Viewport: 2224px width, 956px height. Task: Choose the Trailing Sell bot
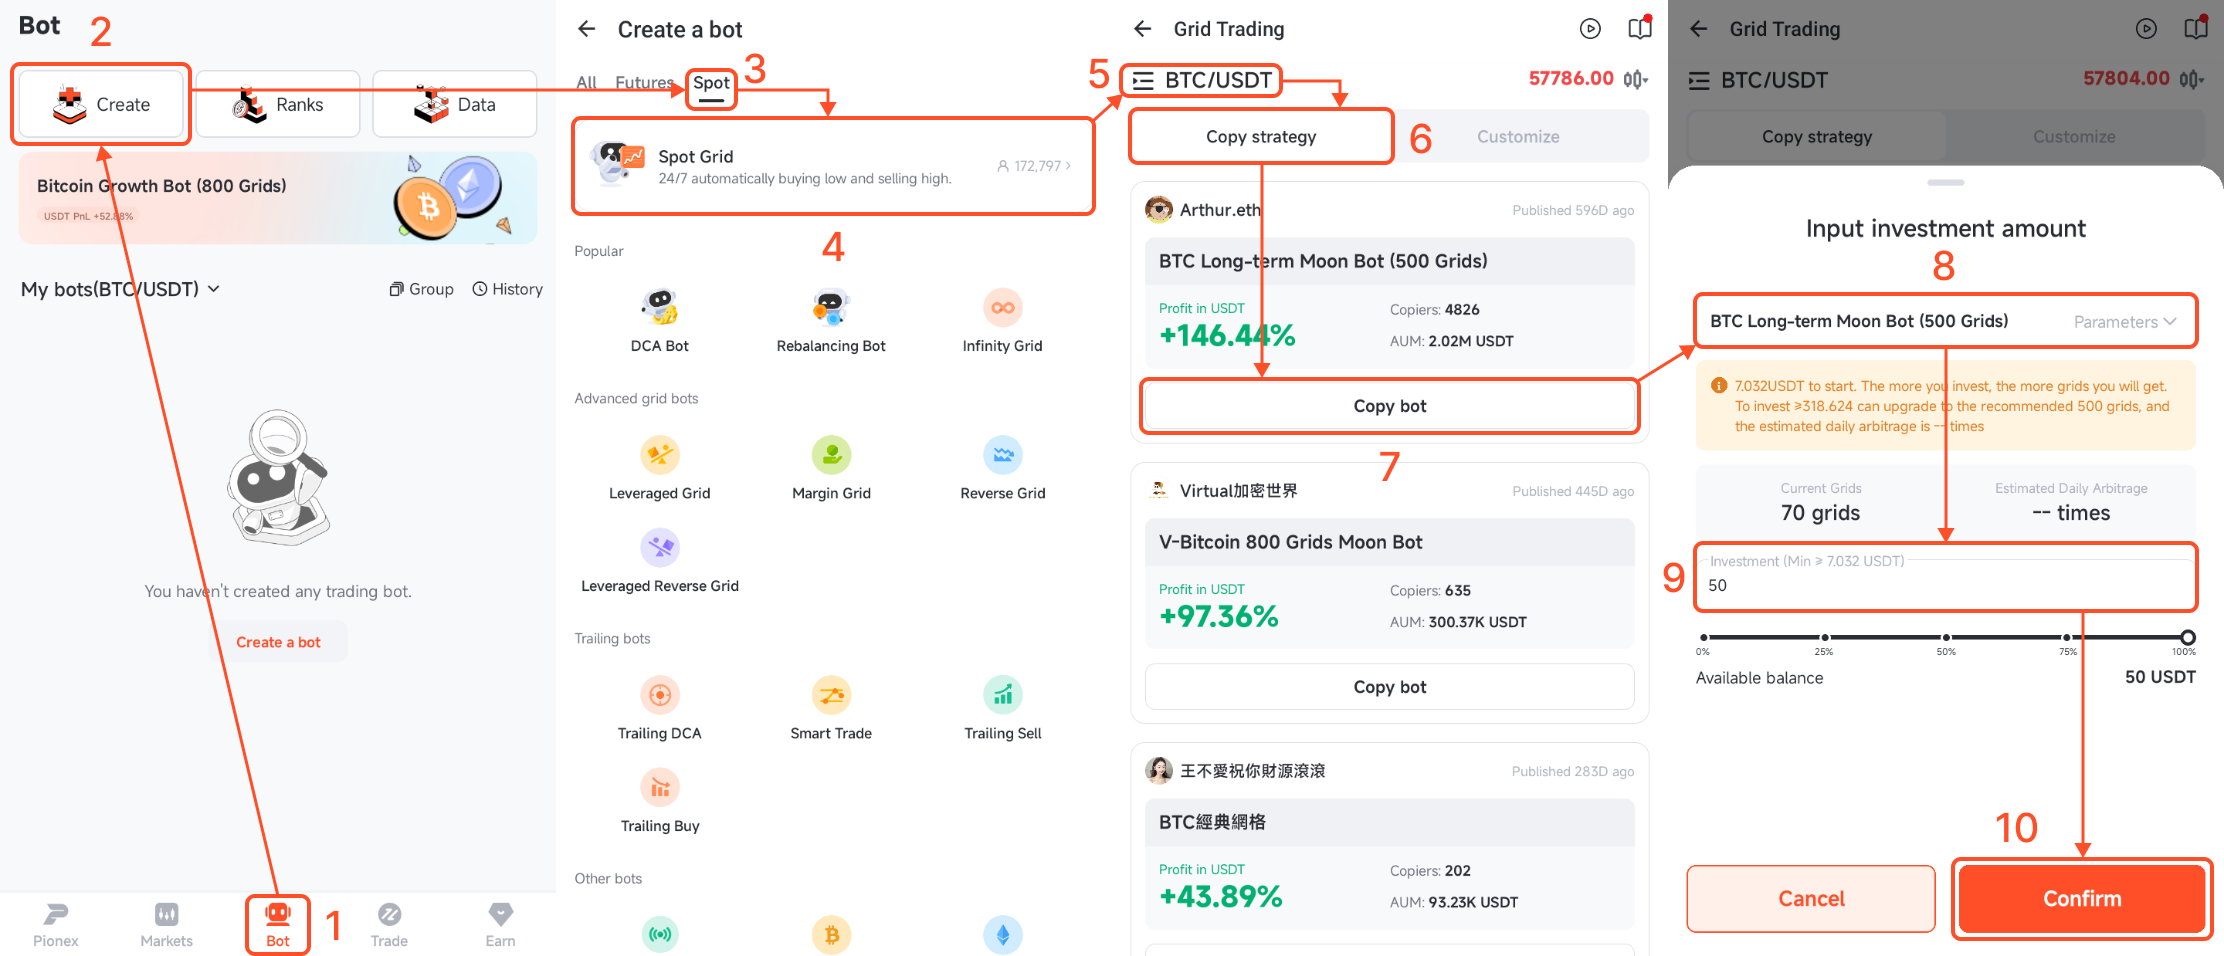1002,708
